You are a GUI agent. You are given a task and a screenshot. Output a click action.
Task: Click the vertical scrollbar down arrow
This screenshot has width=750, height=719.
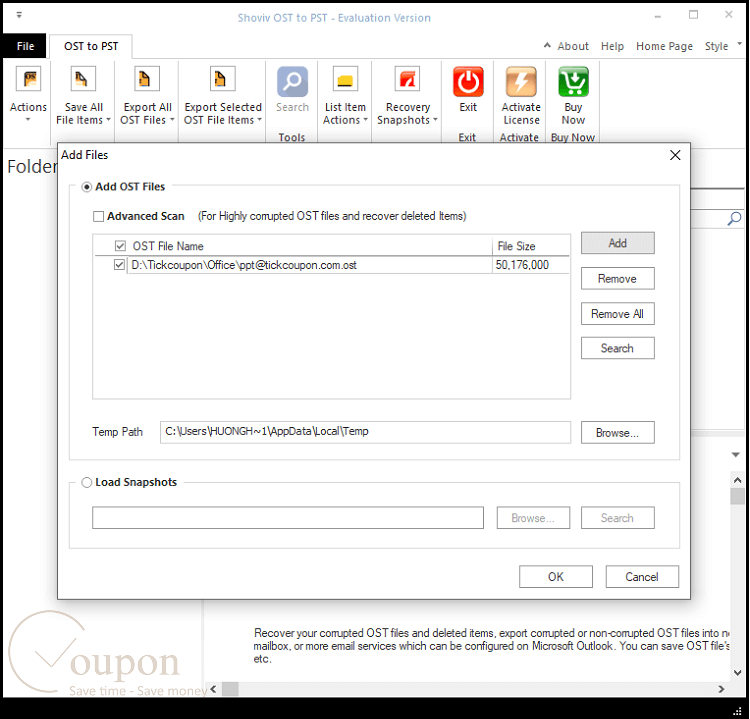point(737,673)
